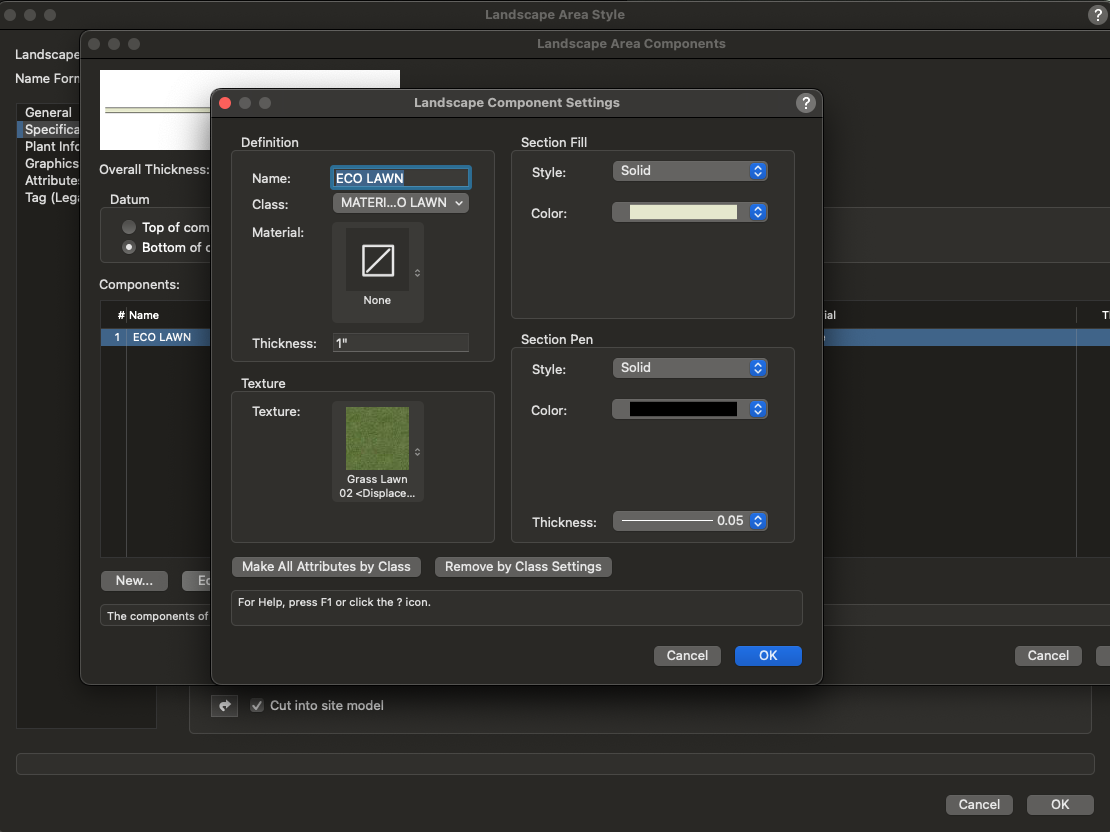Toggle Cut into site model checkbox
This screenshot has width=1110, height=832.
point(257,706)
